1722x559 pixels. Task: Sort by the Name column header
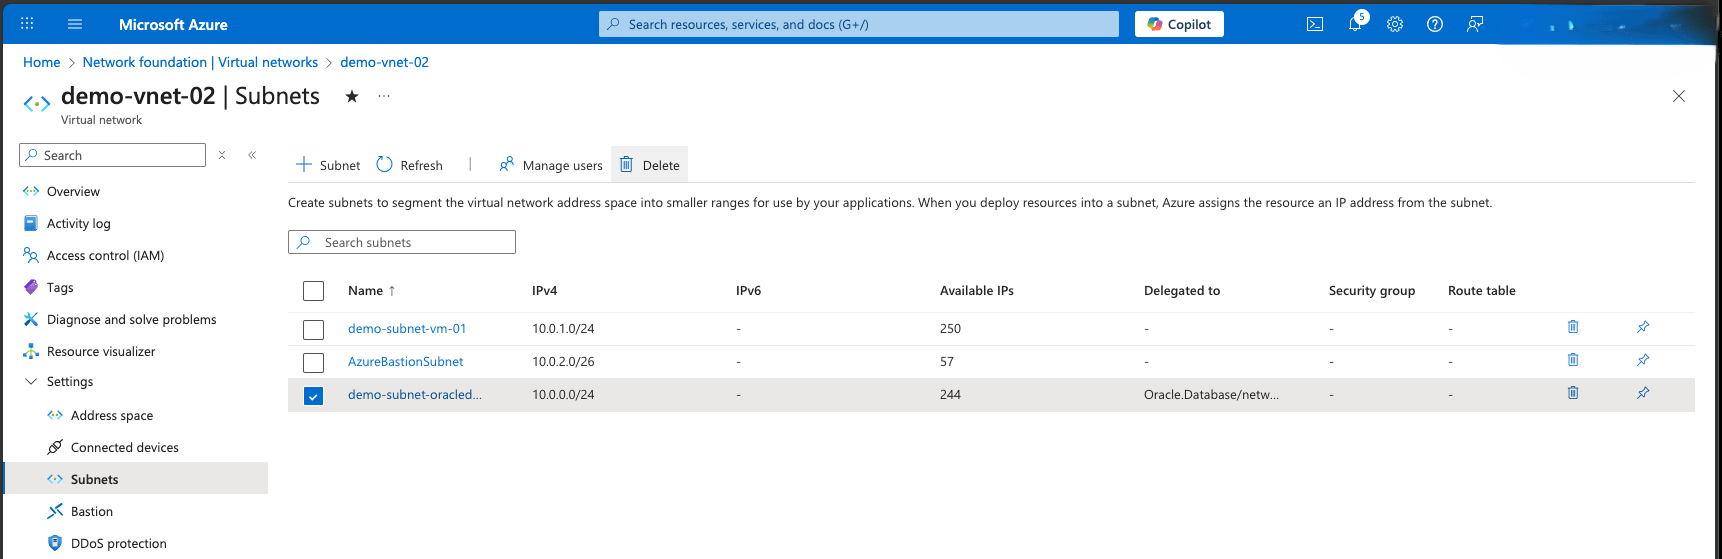click(372, 291)
